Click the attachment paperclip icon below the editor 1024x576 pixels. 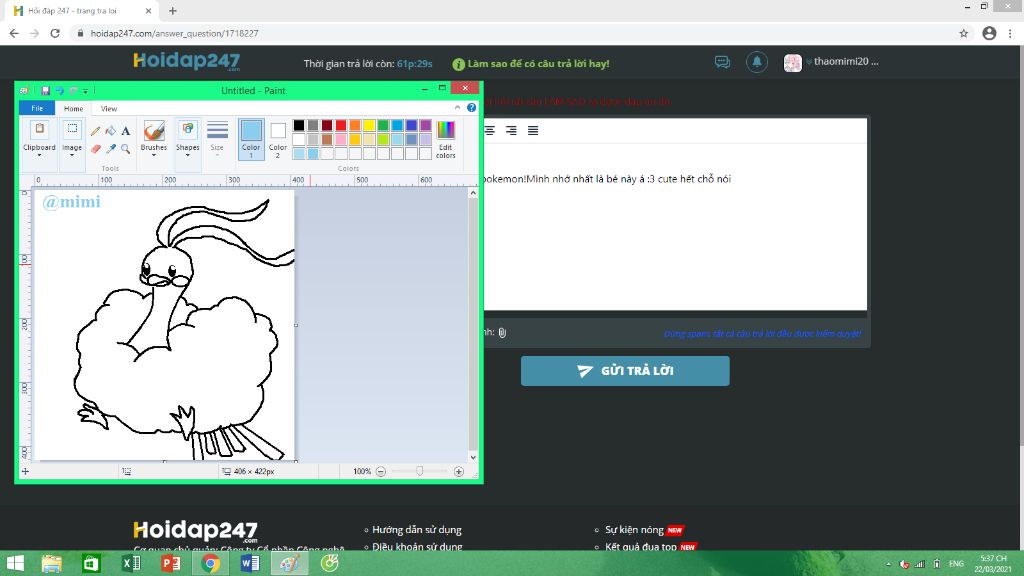click(502, 333)
